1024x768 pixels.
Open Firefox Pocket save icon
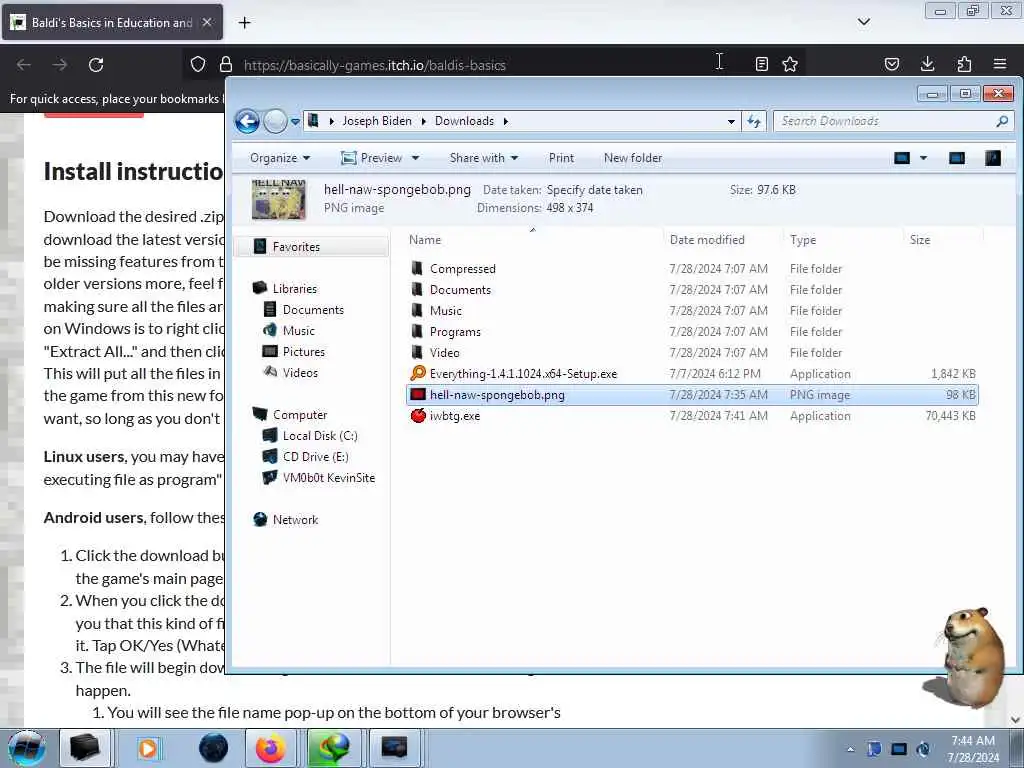[892, 64]
